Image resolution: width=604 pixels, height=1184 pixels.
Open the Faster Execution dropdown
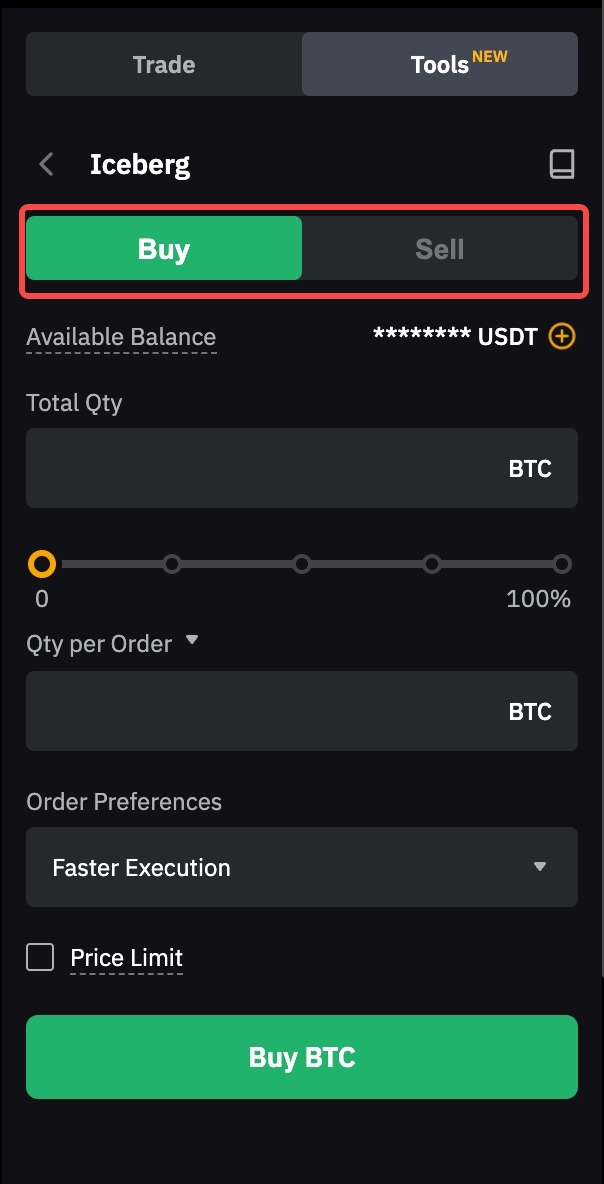[x=302, y=867]
